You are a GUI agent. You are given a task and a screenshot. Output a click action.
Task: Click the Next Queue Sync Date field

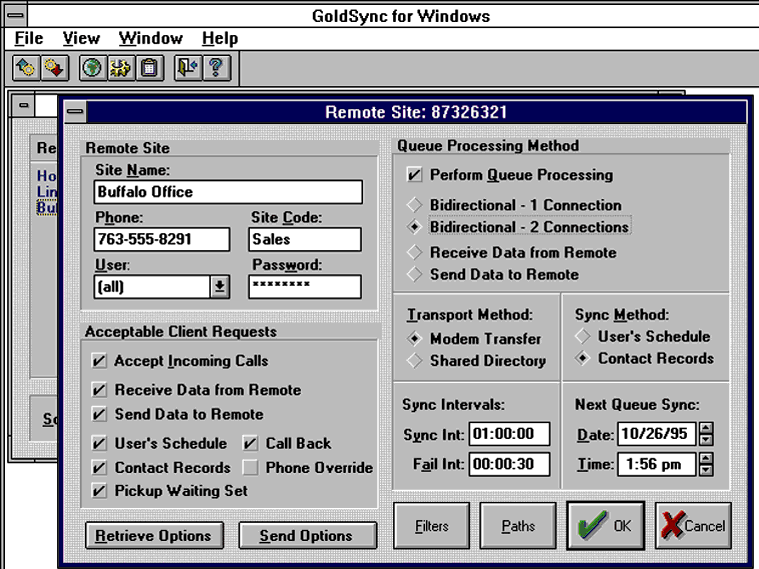pyautogui.click(x=656, y=433)
